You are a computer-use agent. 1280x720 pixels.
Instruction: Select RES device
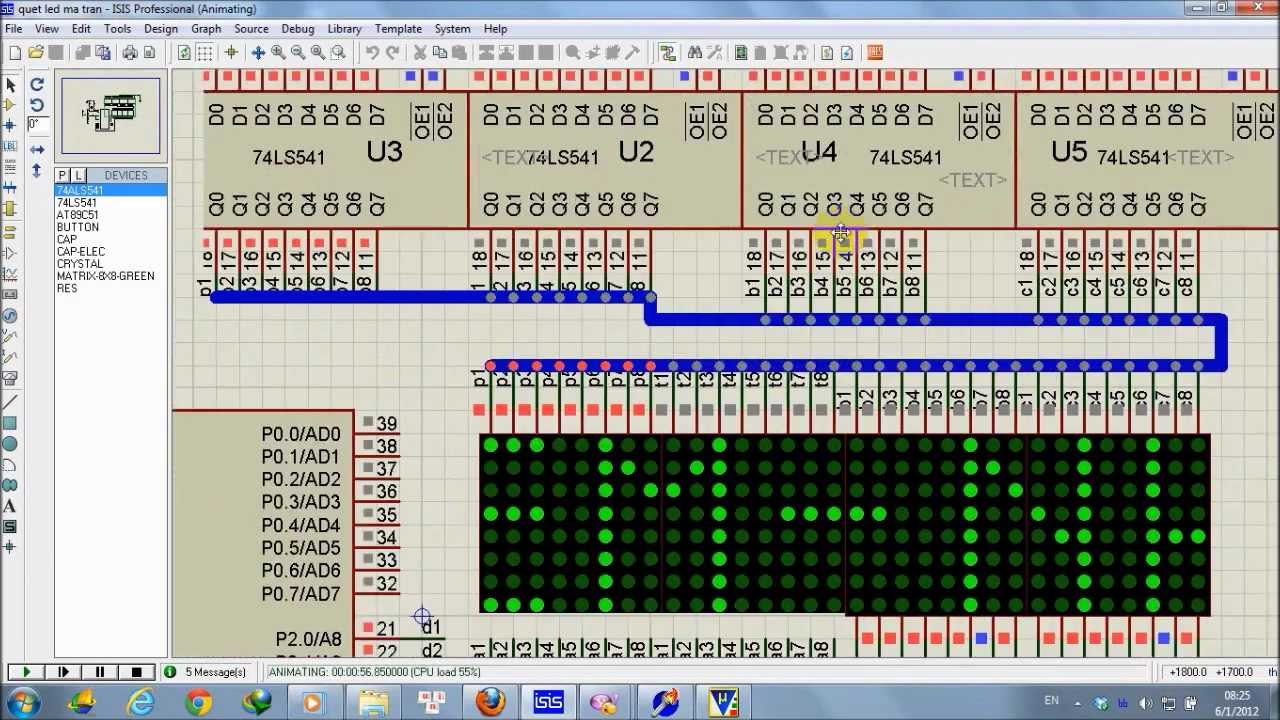pyautogui.click(x=66, y=288)
